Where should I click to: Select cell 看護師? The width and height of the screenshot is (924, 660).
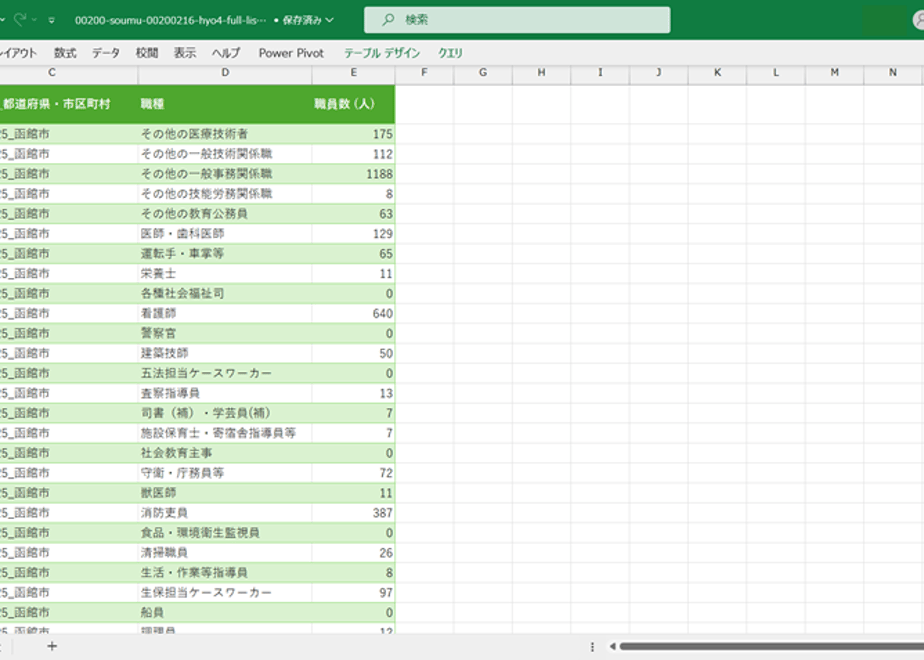tap(225, 314)
